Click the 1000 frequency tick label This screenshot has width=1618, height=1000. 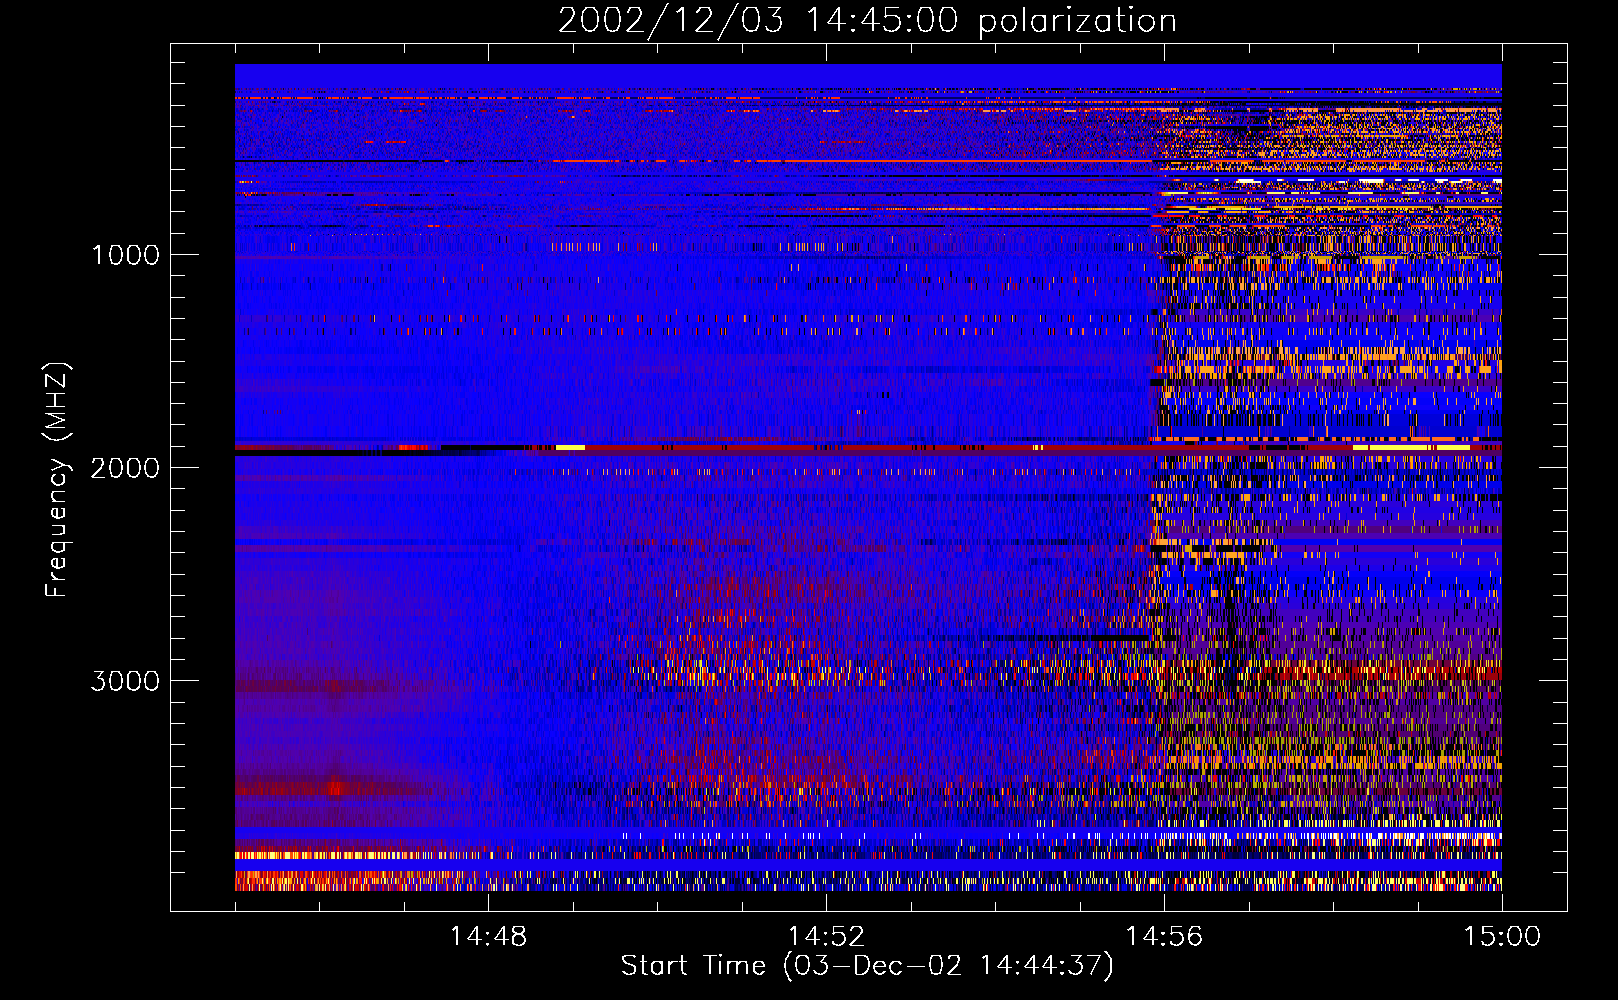point(125,255)
